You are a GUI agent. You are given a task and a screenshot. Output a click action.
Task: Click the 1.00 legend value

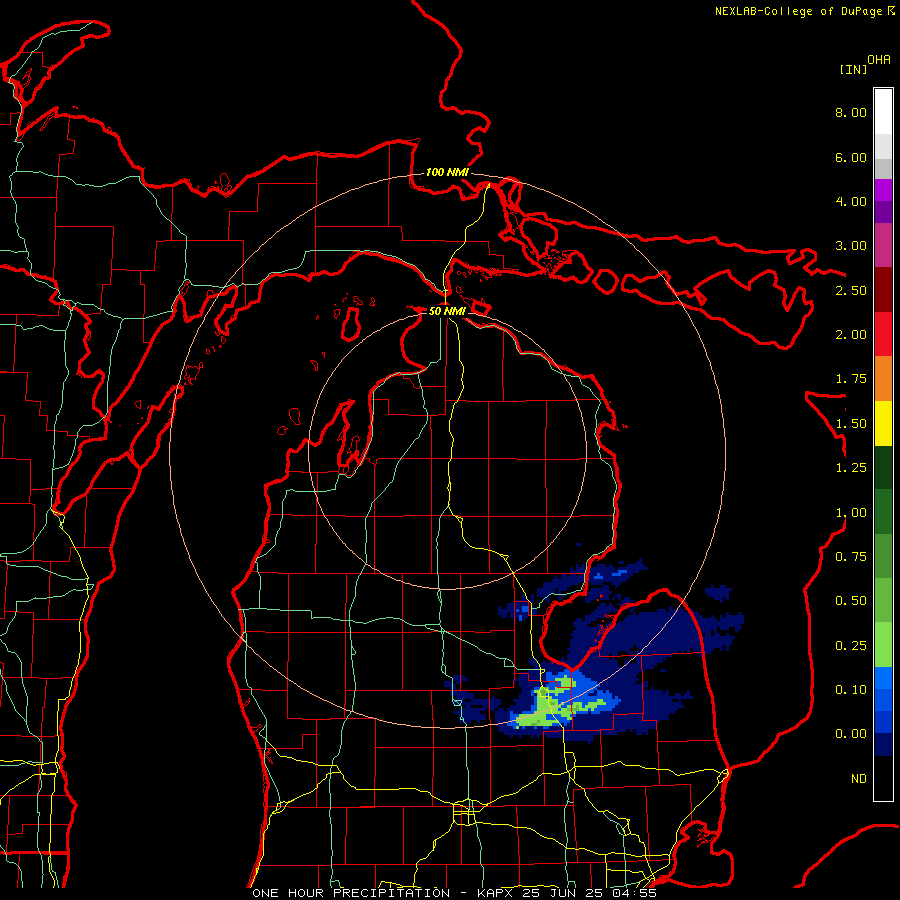pyautogui.click(x=851, y=513)
